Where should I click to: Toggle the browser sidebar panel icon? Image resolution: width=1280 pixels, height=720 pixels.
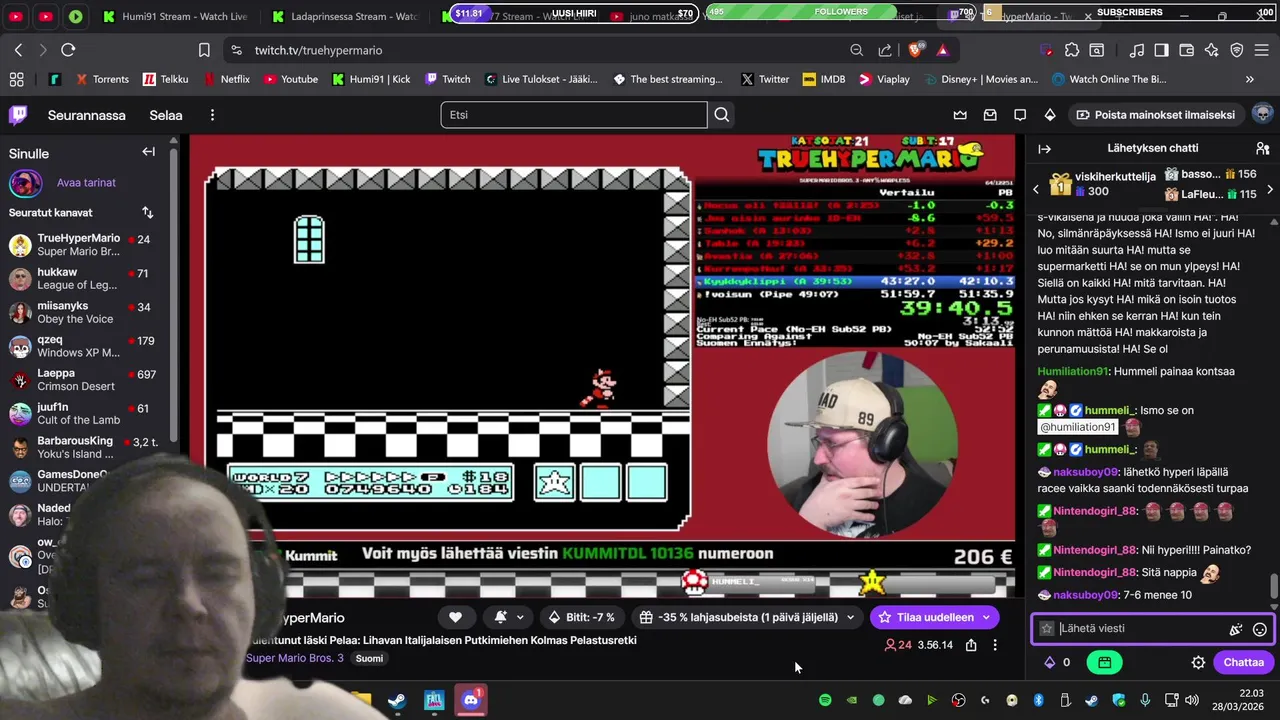(x=1161, y=50)
